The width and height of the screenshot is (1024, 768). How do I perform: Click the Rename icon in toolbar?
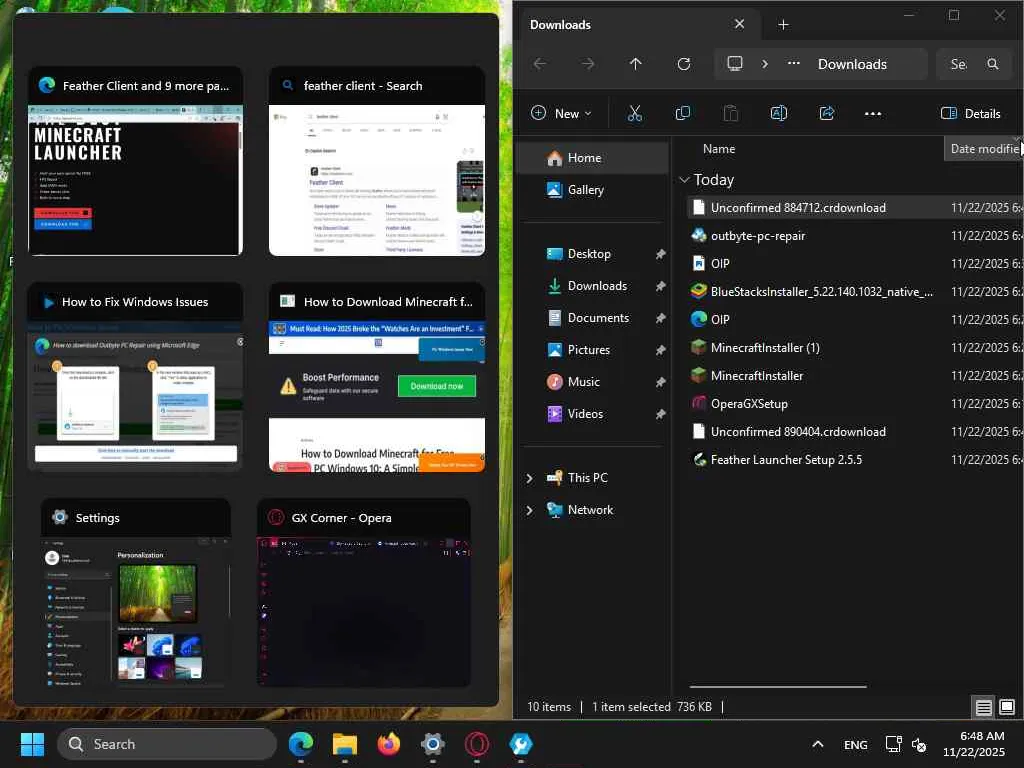[x=778, y=113]
